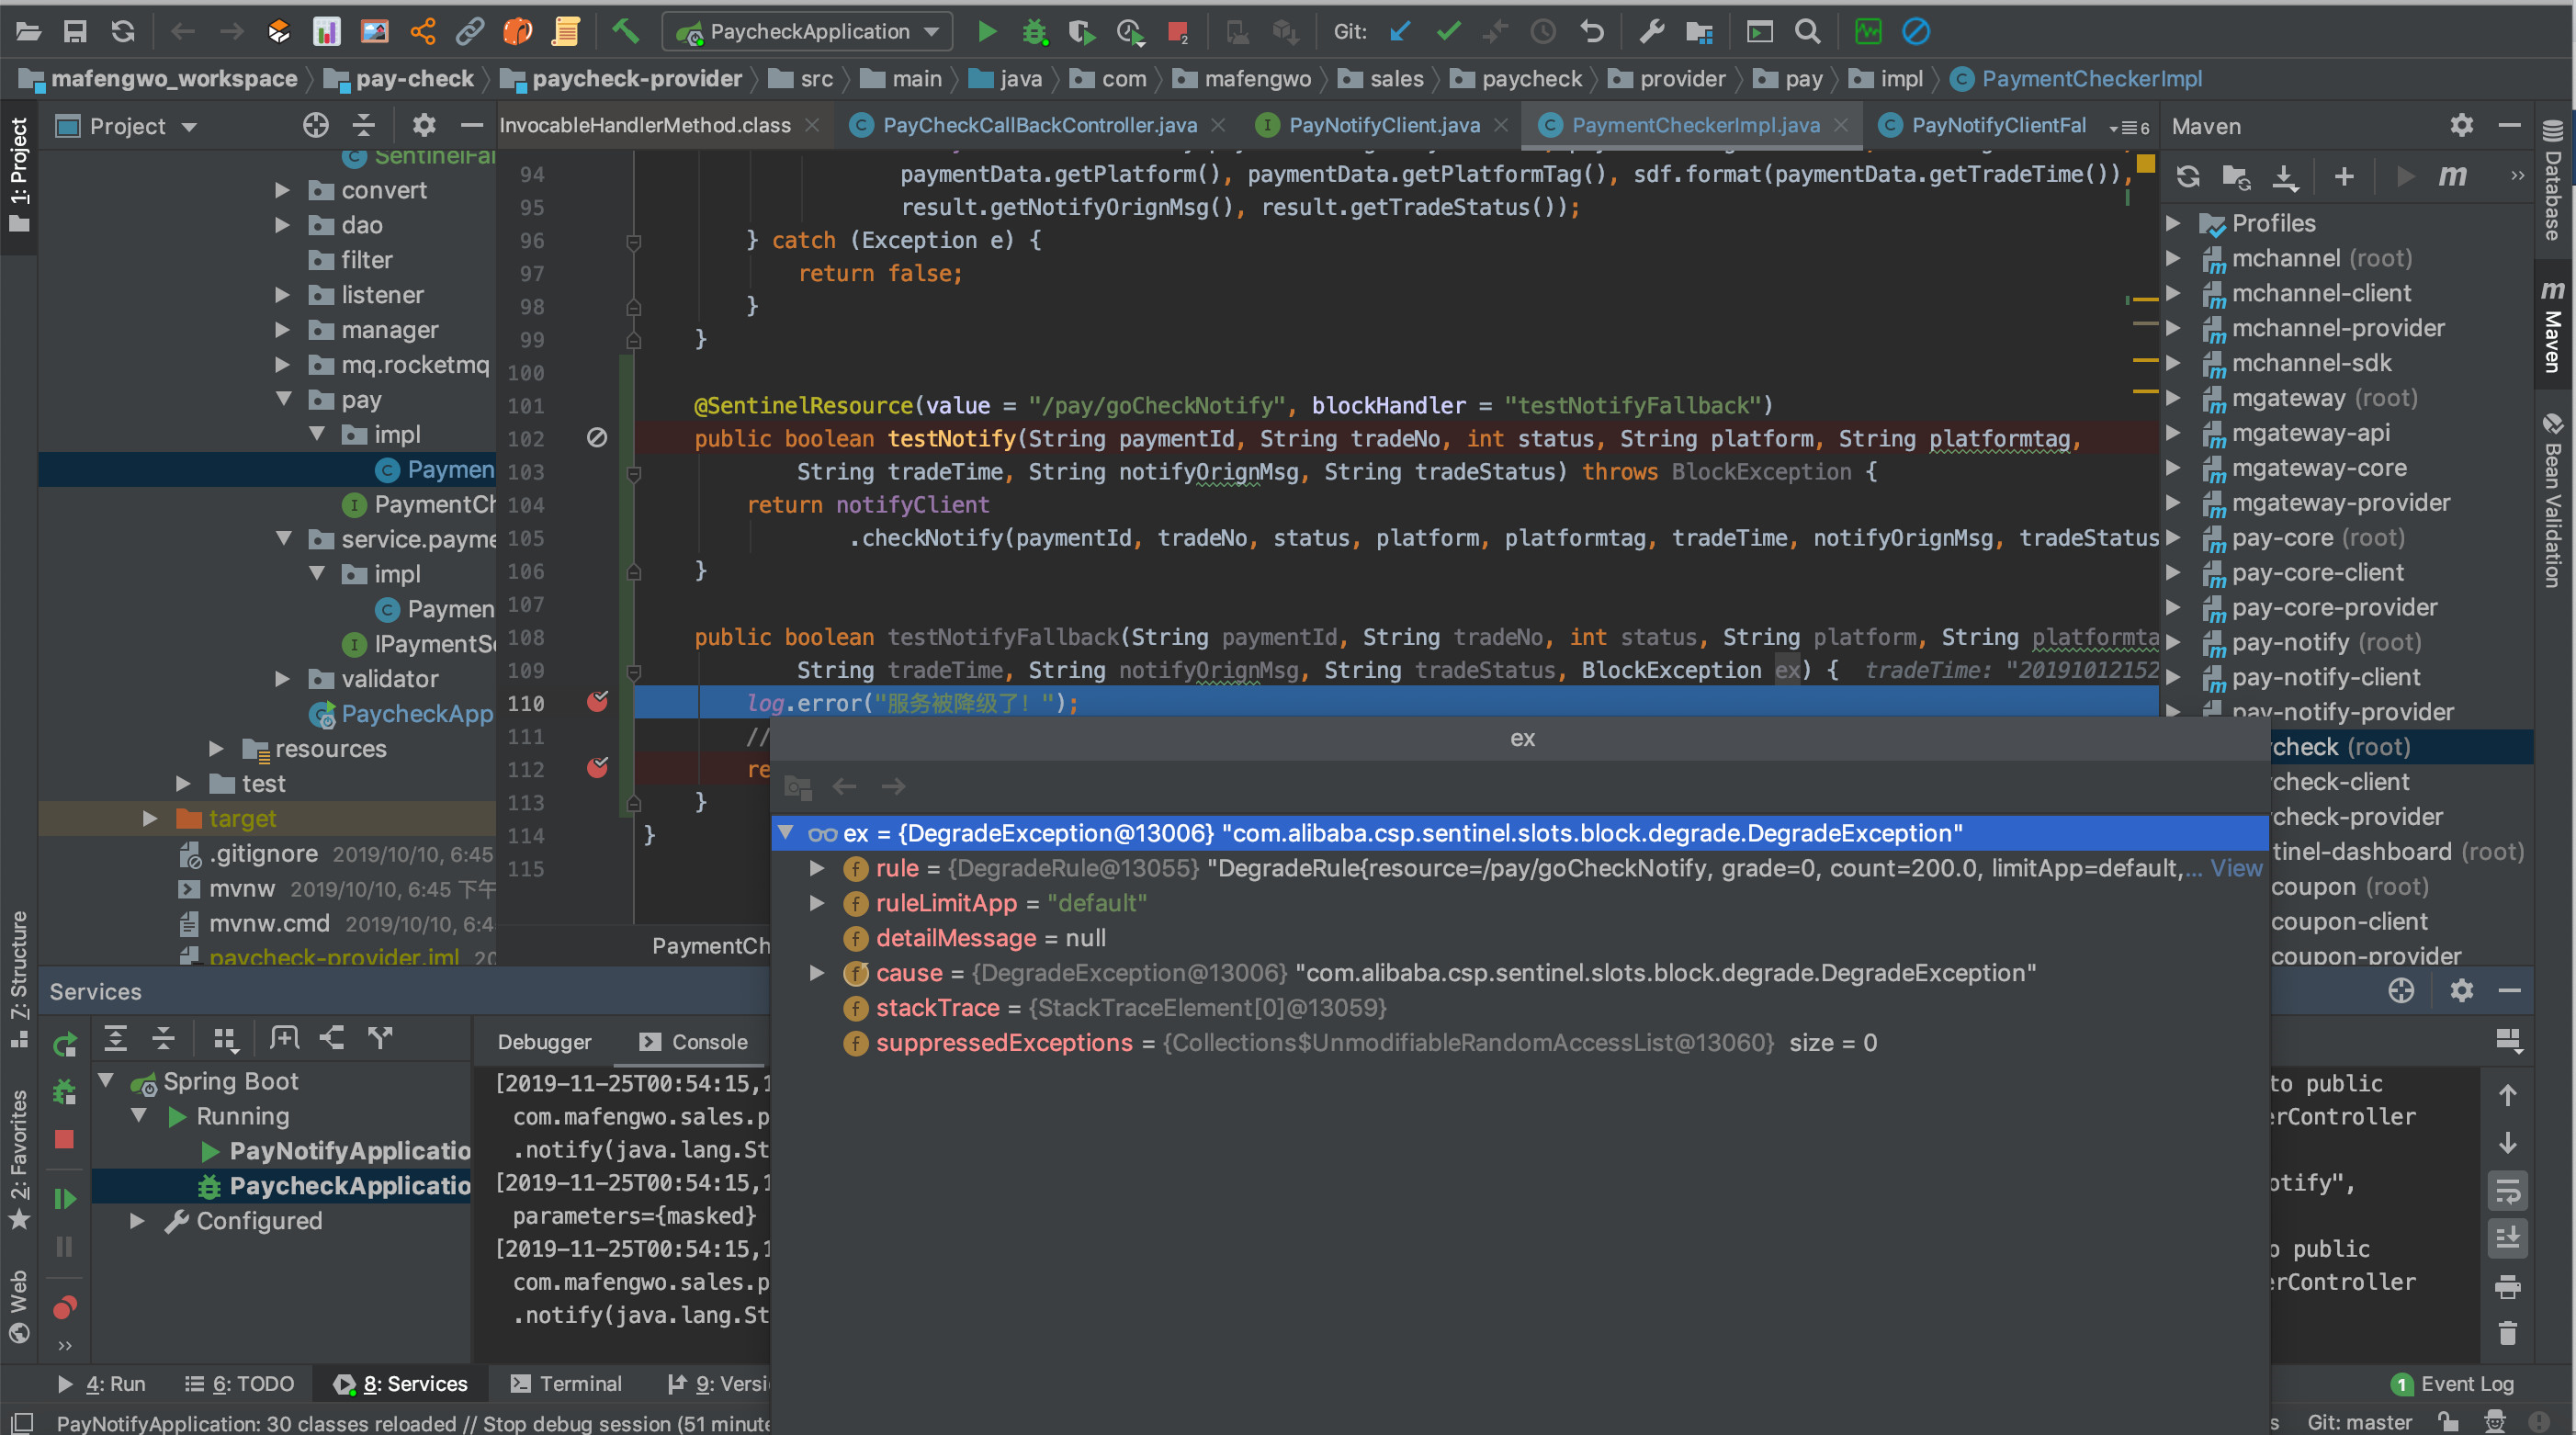The width and height of the screenshot is (2576, 1435).
Task: Collapse the pay folder
Action: coord(284,399)
